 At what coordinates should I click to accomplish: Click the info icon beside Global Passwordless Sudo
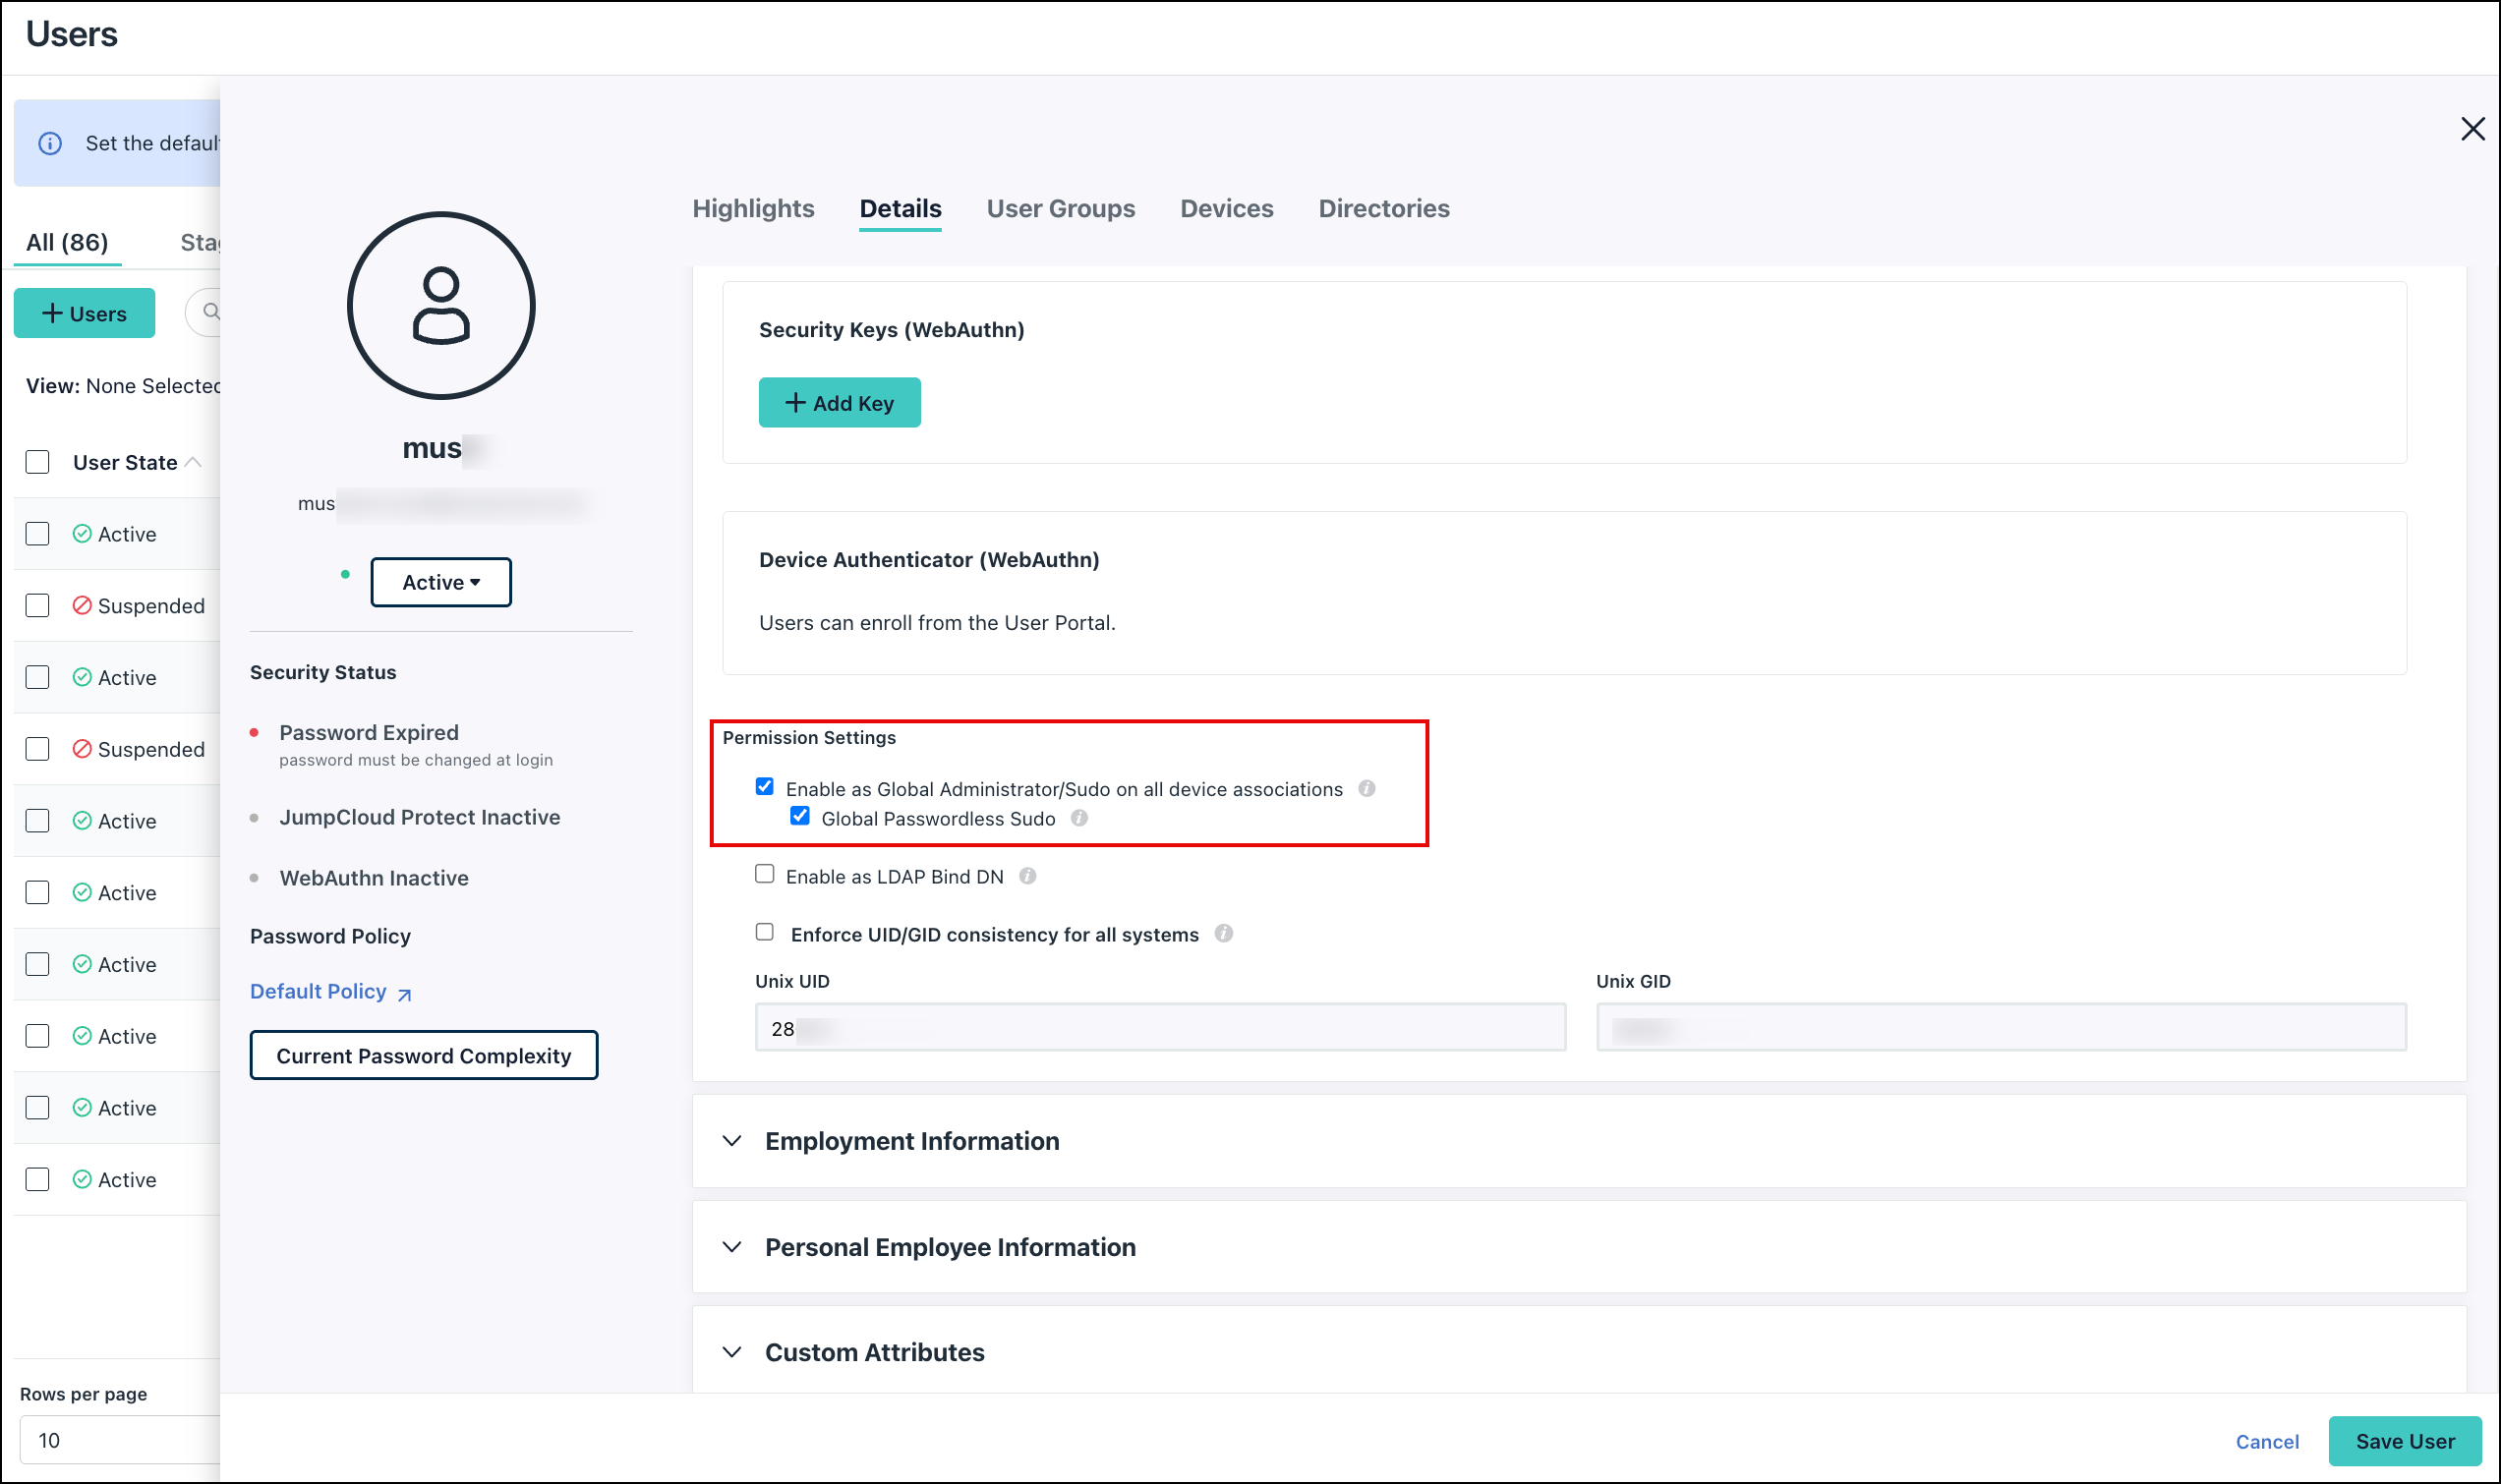(1079, 818)
